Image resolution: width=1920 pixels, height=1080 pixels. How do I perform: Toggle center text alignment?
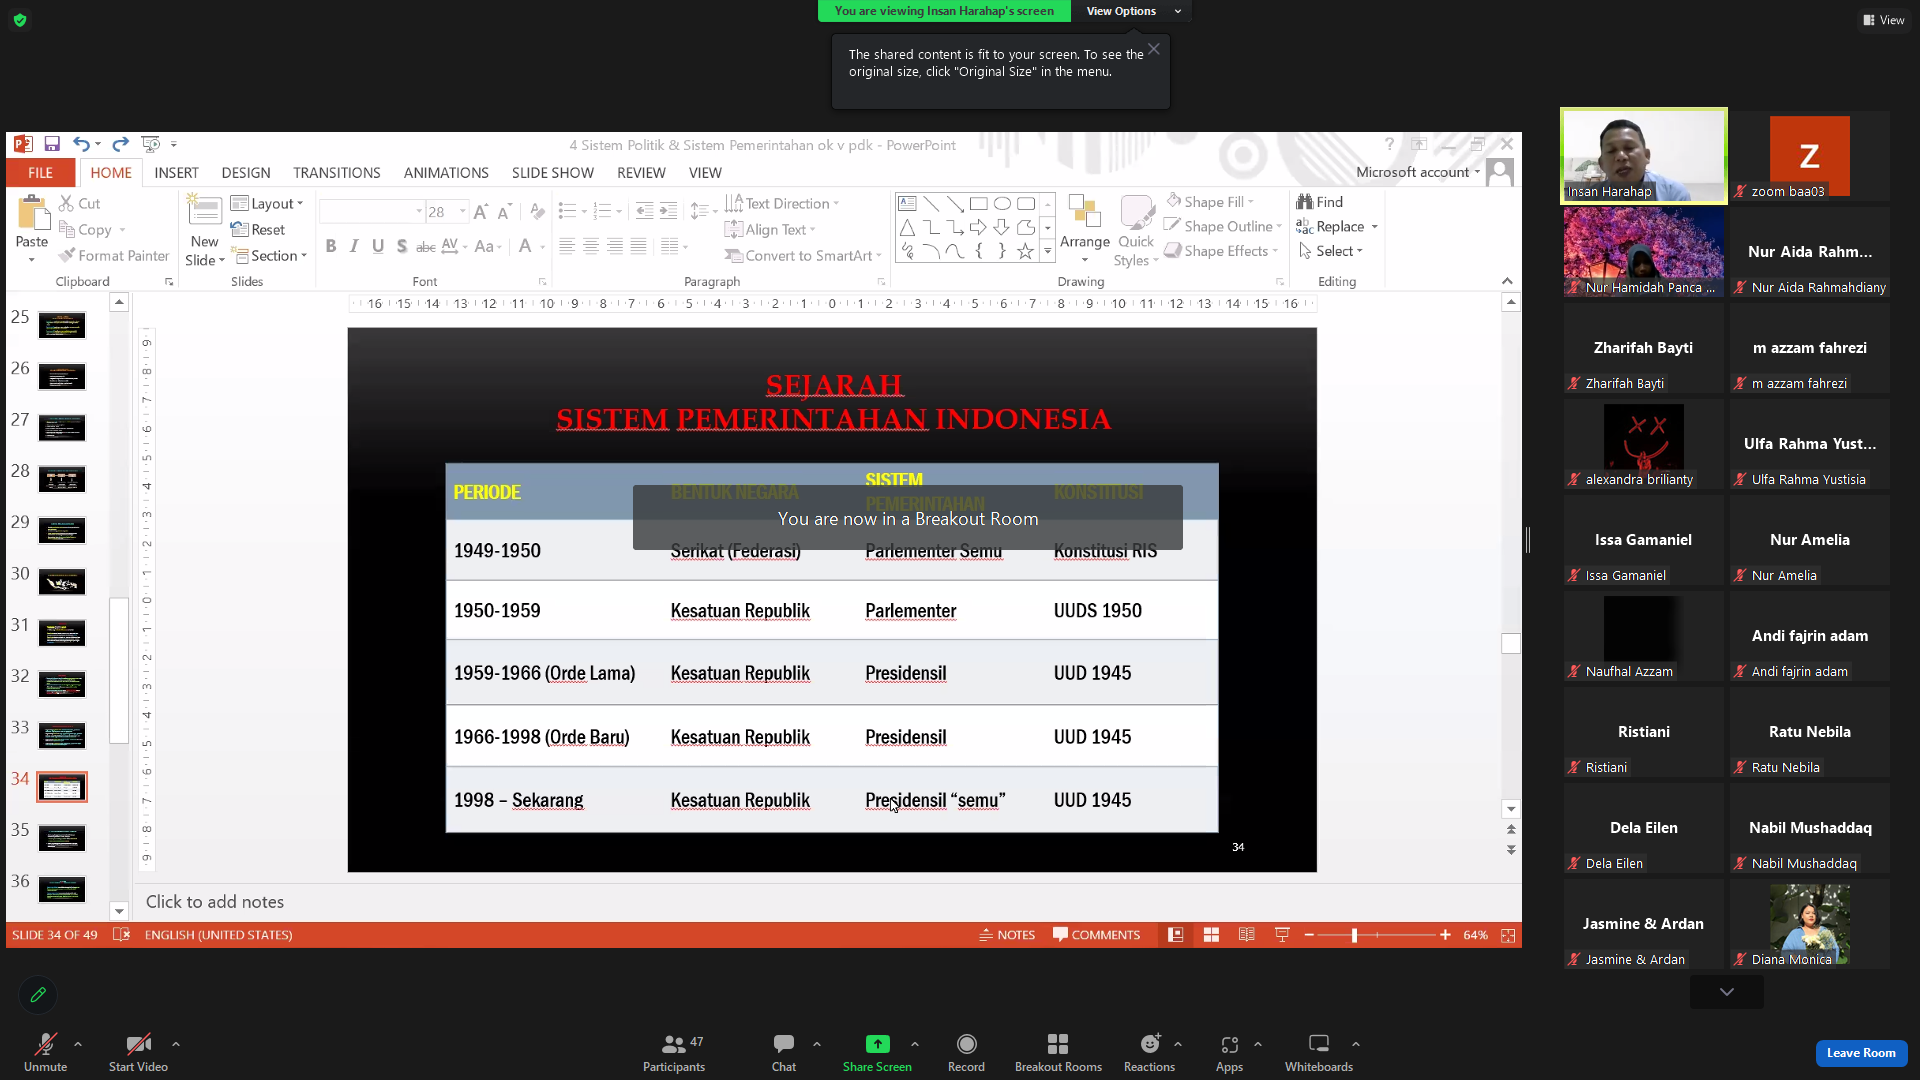tap(591, 246)
